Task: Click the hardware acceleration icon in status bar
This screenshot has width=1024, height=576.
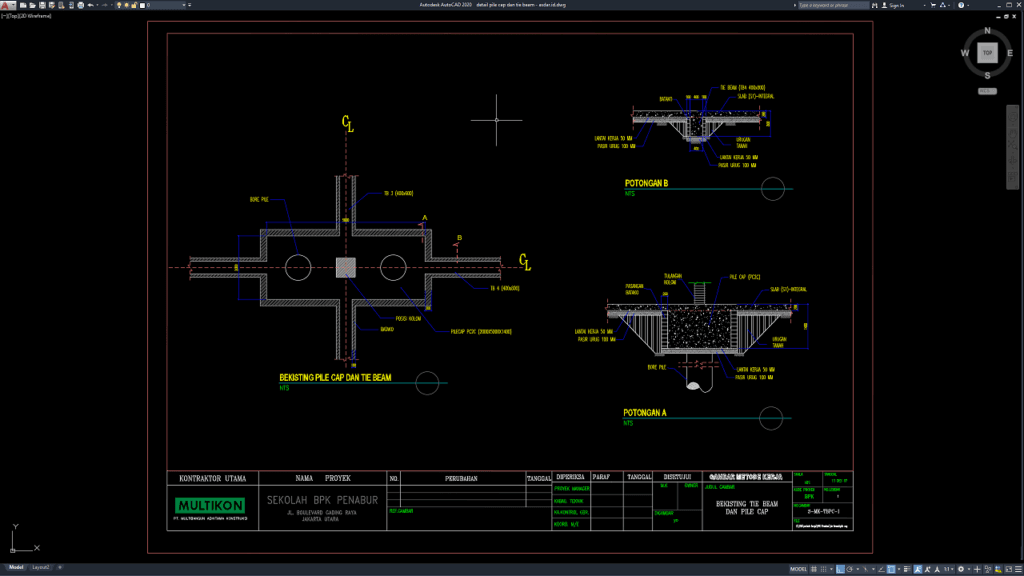Action: [997, 569]
